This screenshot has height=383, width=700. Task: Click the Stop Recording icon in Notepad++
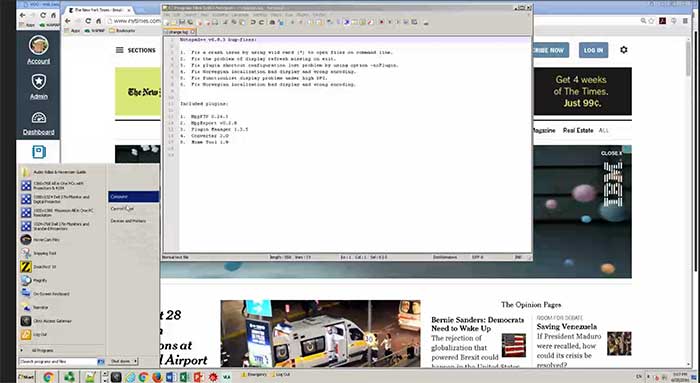coord(390,22)
